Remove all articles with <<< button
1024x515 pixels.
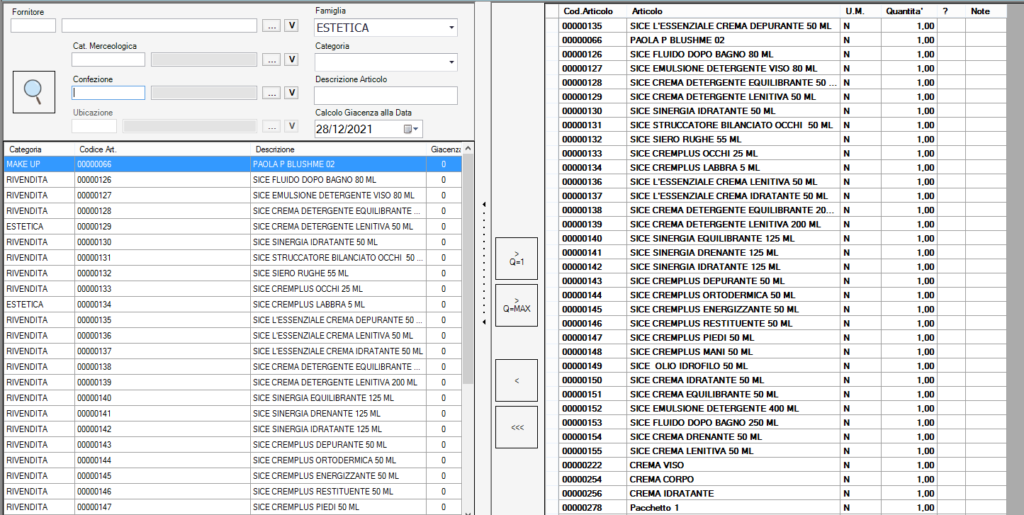(x=516, y=427)
